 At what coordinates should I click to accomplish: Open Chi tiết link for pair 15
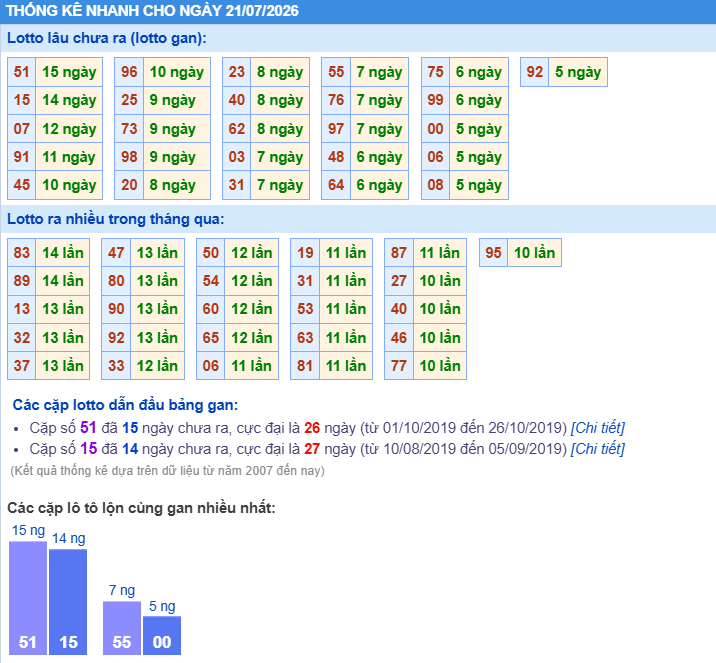point(597,448)
